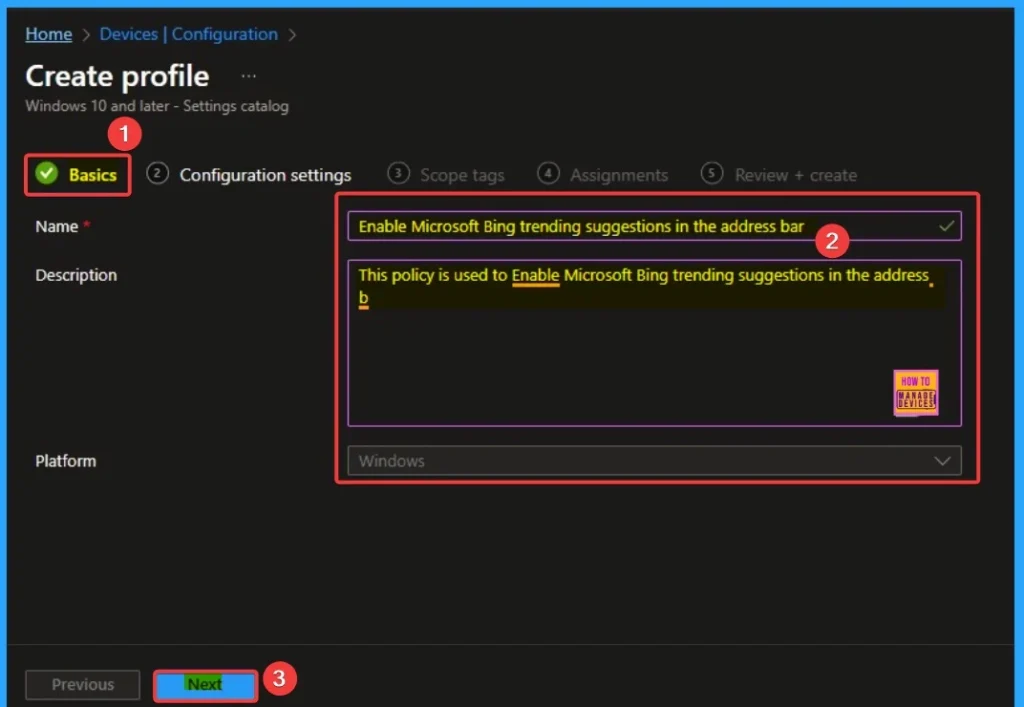Click the step 4 circle icon
The image size is (1024, 707).
pos(549,174)
